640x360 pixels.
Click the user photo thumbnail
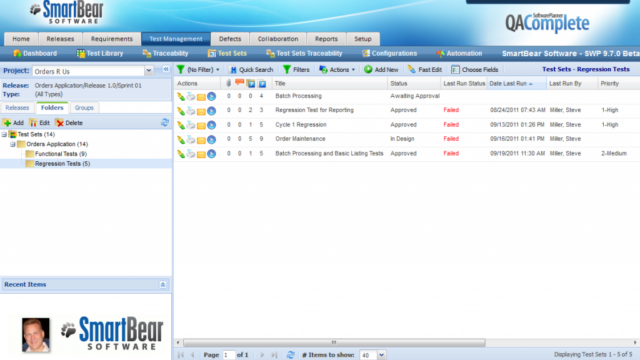[x=36, y=335]
